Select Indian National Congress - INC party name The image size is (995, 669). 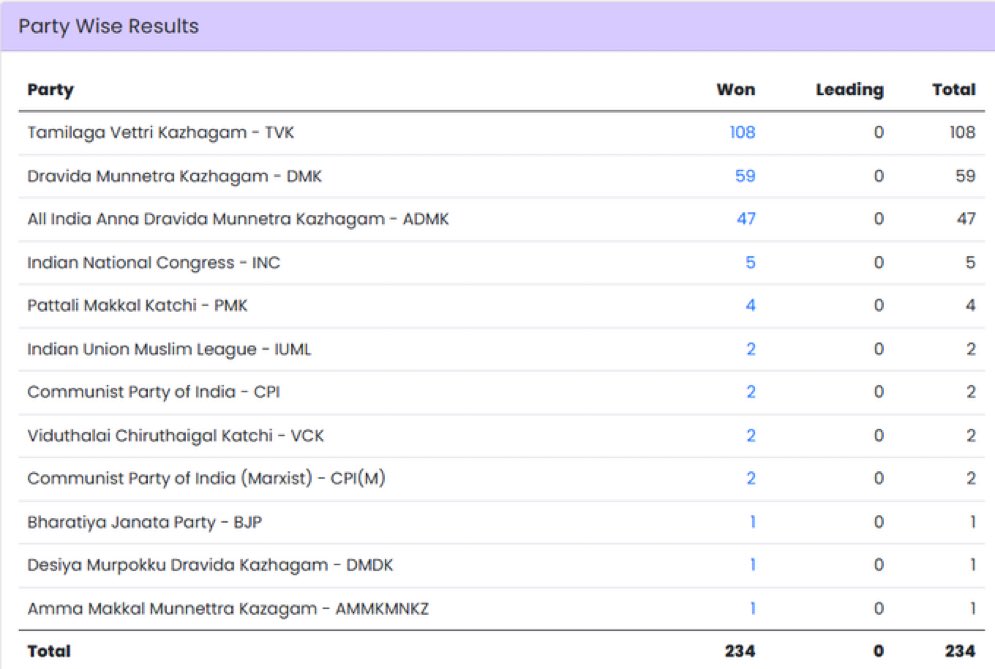pos(154,262)
